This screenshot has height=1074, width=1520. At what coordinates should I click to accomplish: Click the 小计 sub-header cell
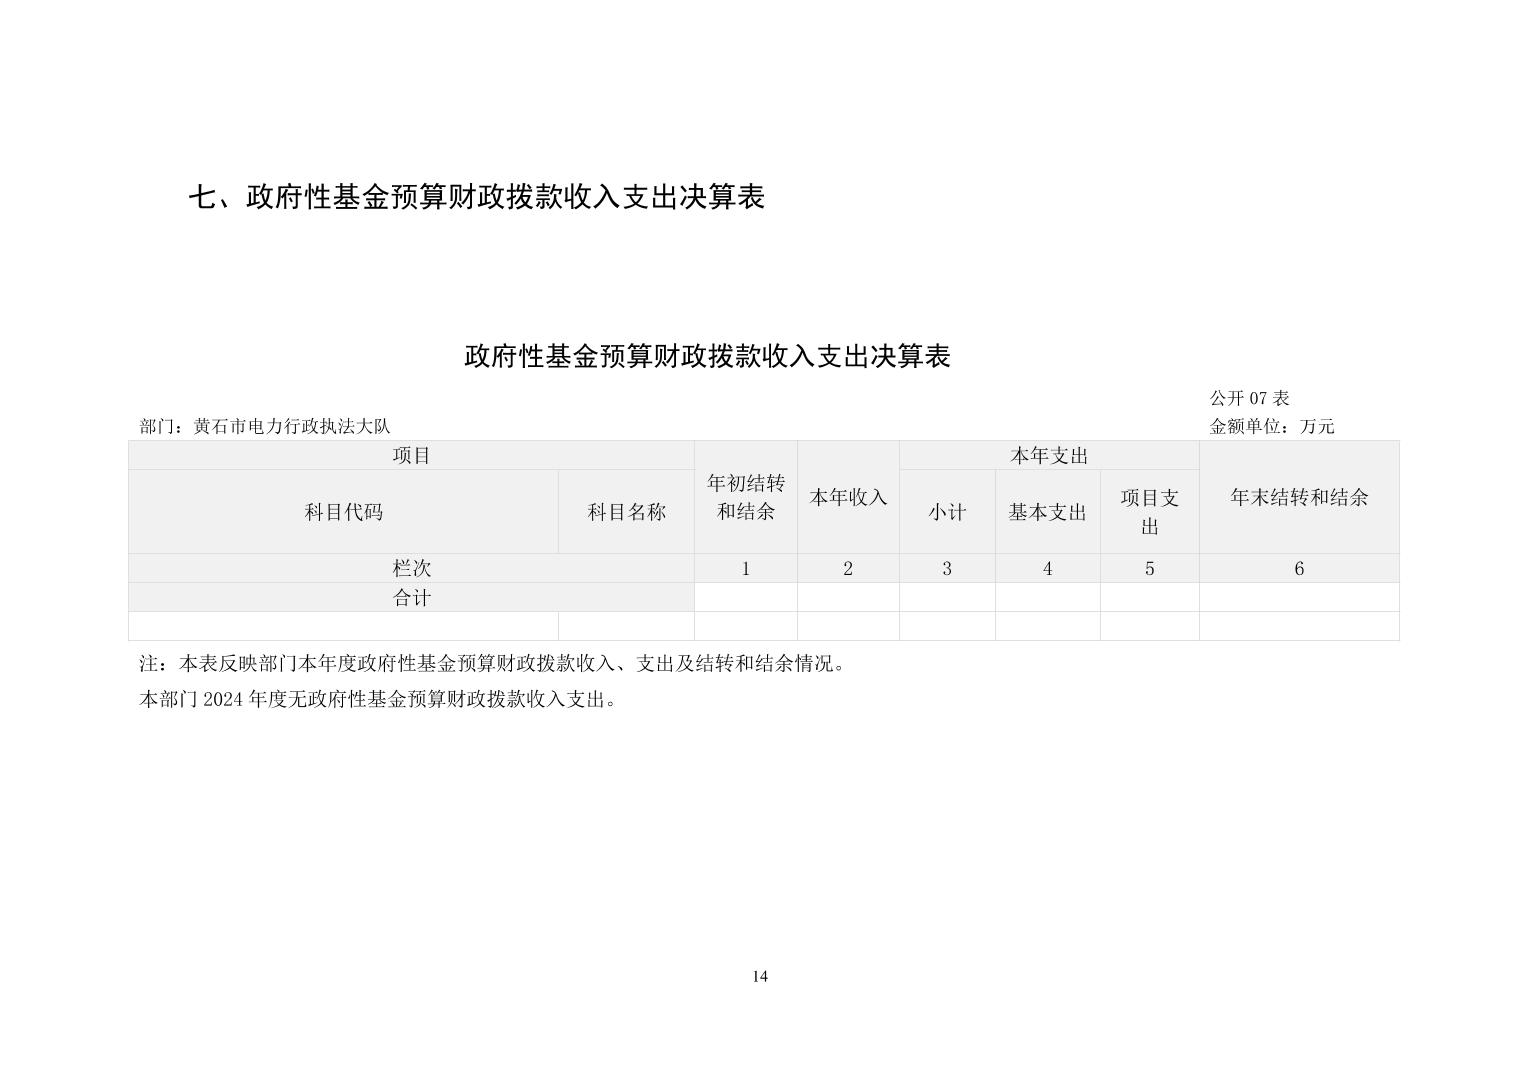pos(947,512)
